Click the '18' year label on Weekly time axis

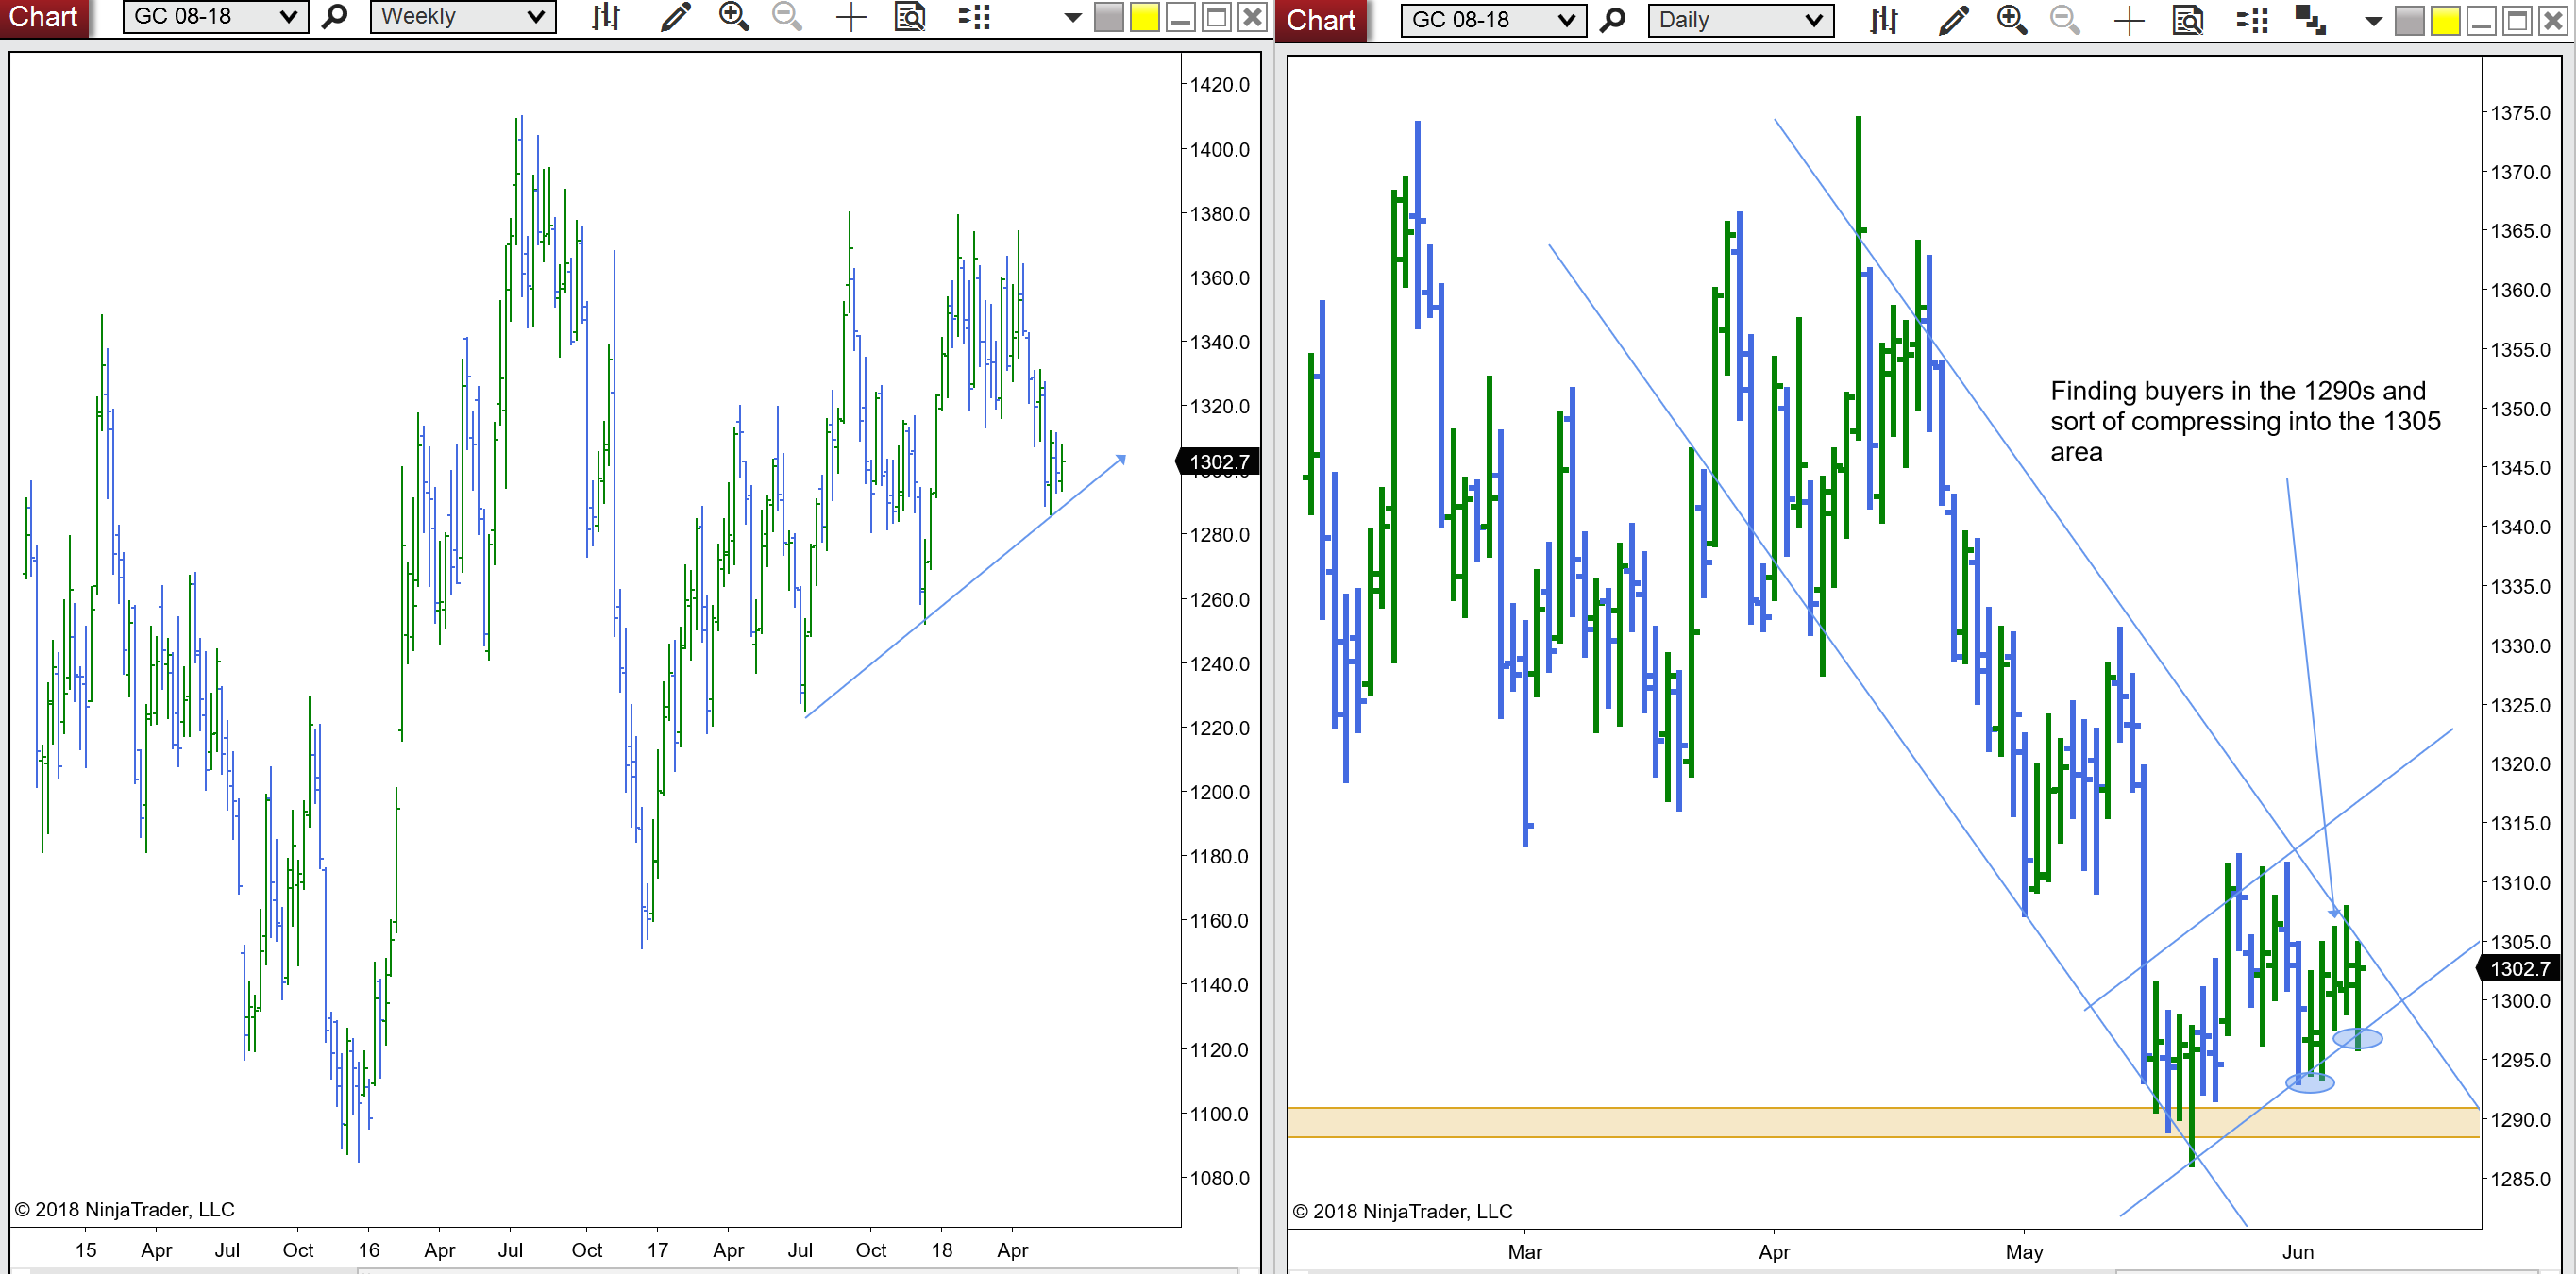[x=942, y=1250]
